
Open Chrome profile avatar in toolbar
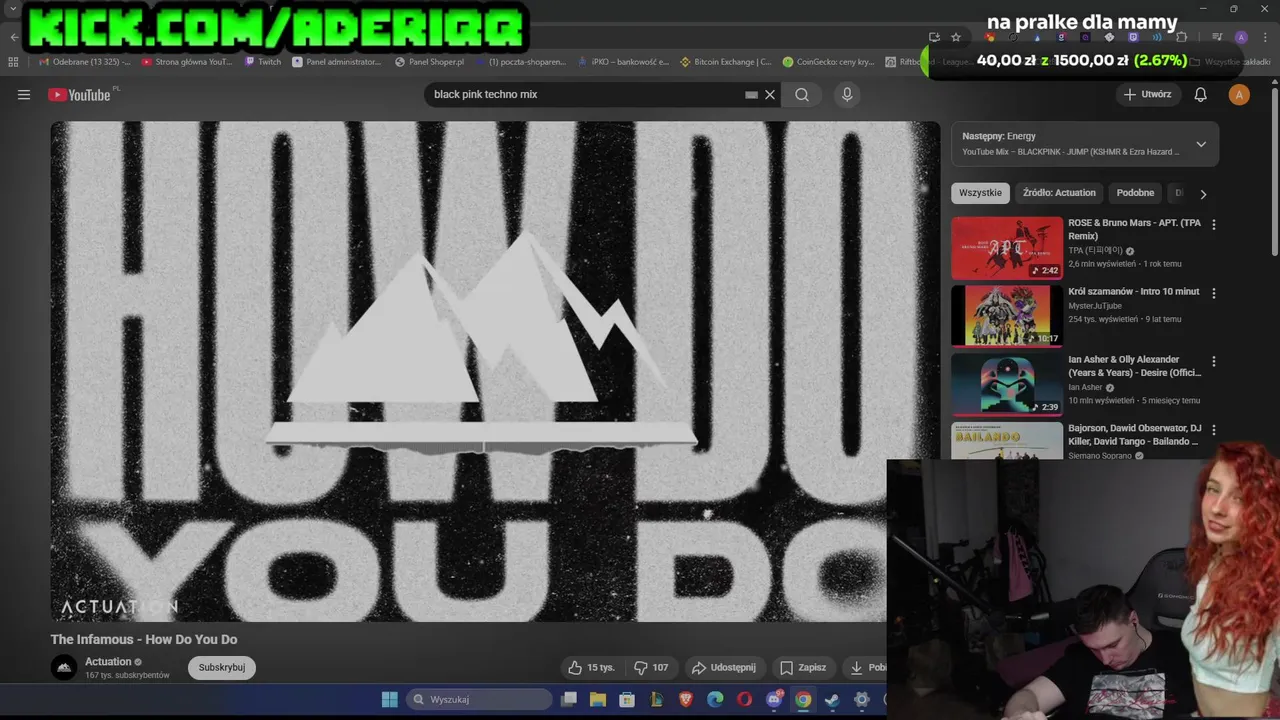pos(1241,37)
